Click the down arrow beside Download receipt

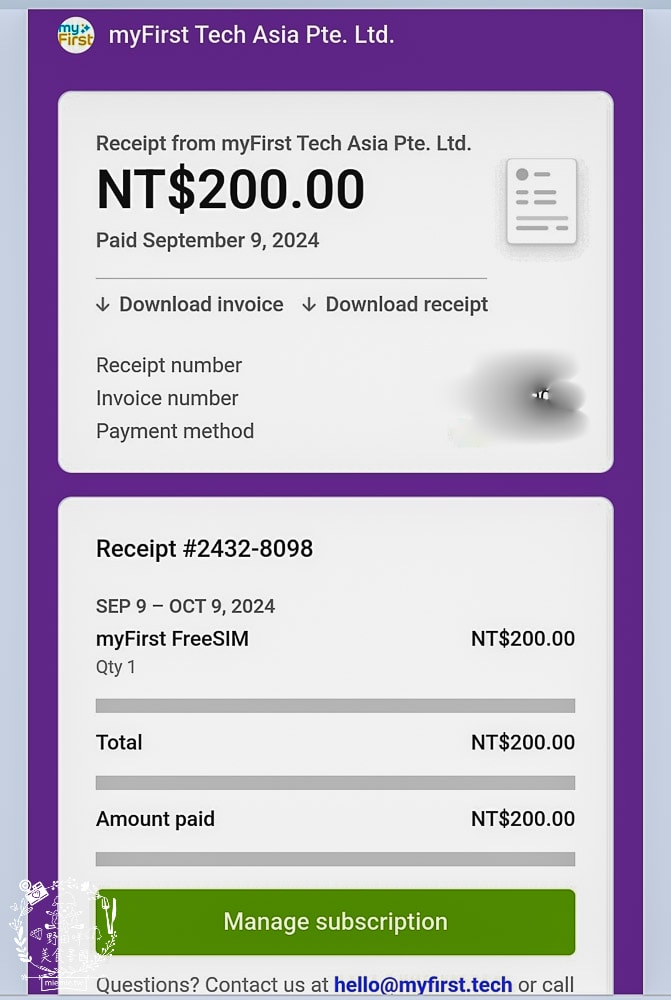309,305
